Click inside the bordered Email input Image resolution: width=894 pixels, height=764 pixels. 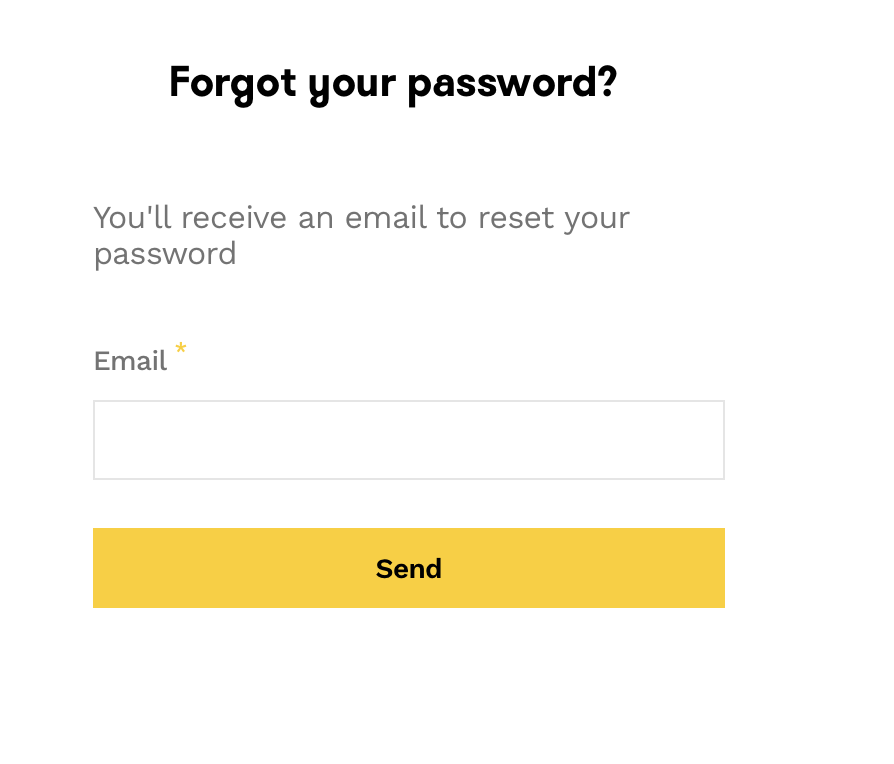[x=408, y=440]
